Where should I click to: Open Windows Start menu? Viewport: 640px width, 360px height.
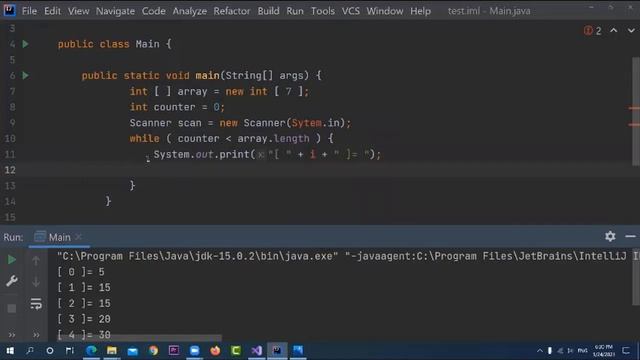click(x=10, y=351)
